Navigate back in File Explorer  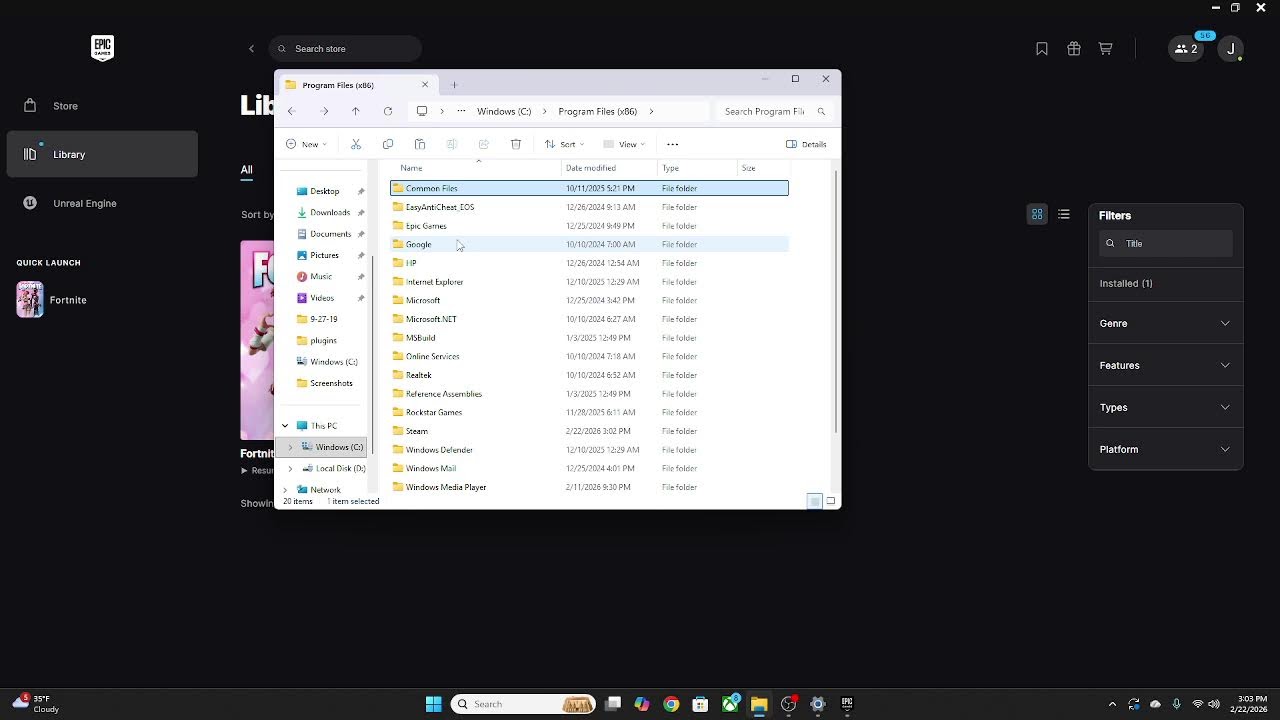pyautogui.click(x=291, y=111)
